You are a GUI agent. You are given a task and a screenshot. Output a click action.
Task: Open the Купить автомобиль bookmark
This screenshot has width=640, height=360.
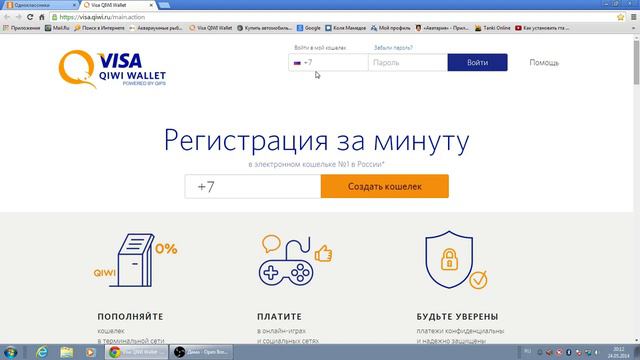(x=264, y=28)
